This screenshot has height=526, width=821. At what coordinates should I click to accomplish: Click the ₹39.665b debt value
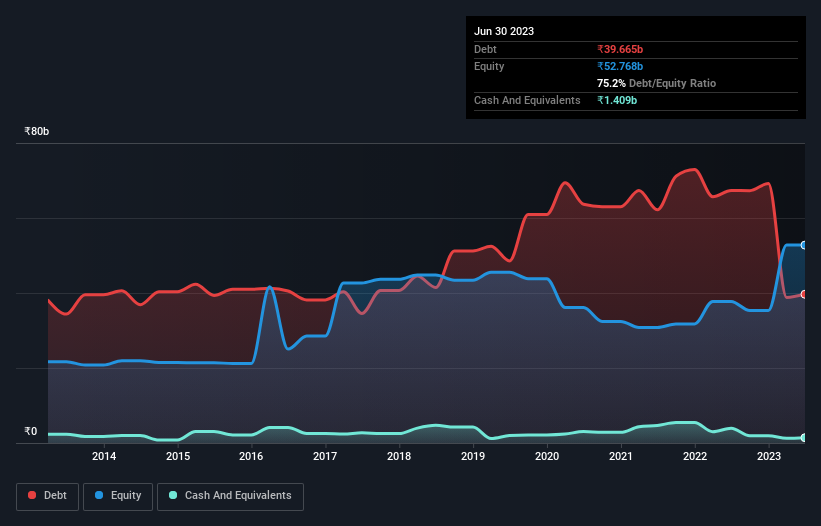tap(620, 49)
